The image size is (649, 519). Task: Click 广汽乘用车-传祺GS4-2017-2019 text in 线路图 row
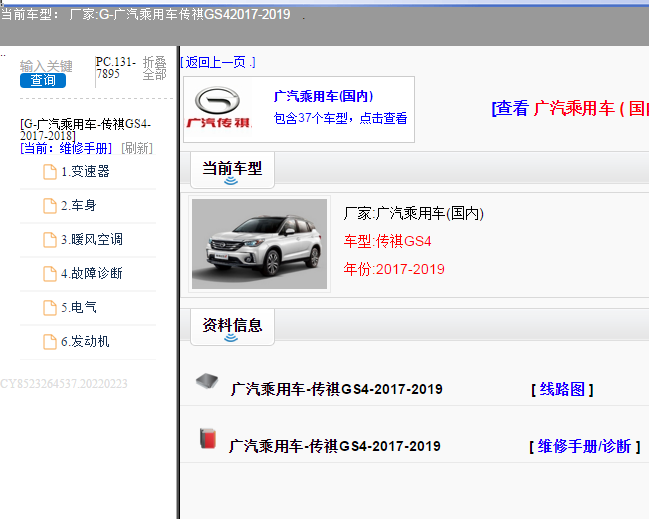[337, 389]
